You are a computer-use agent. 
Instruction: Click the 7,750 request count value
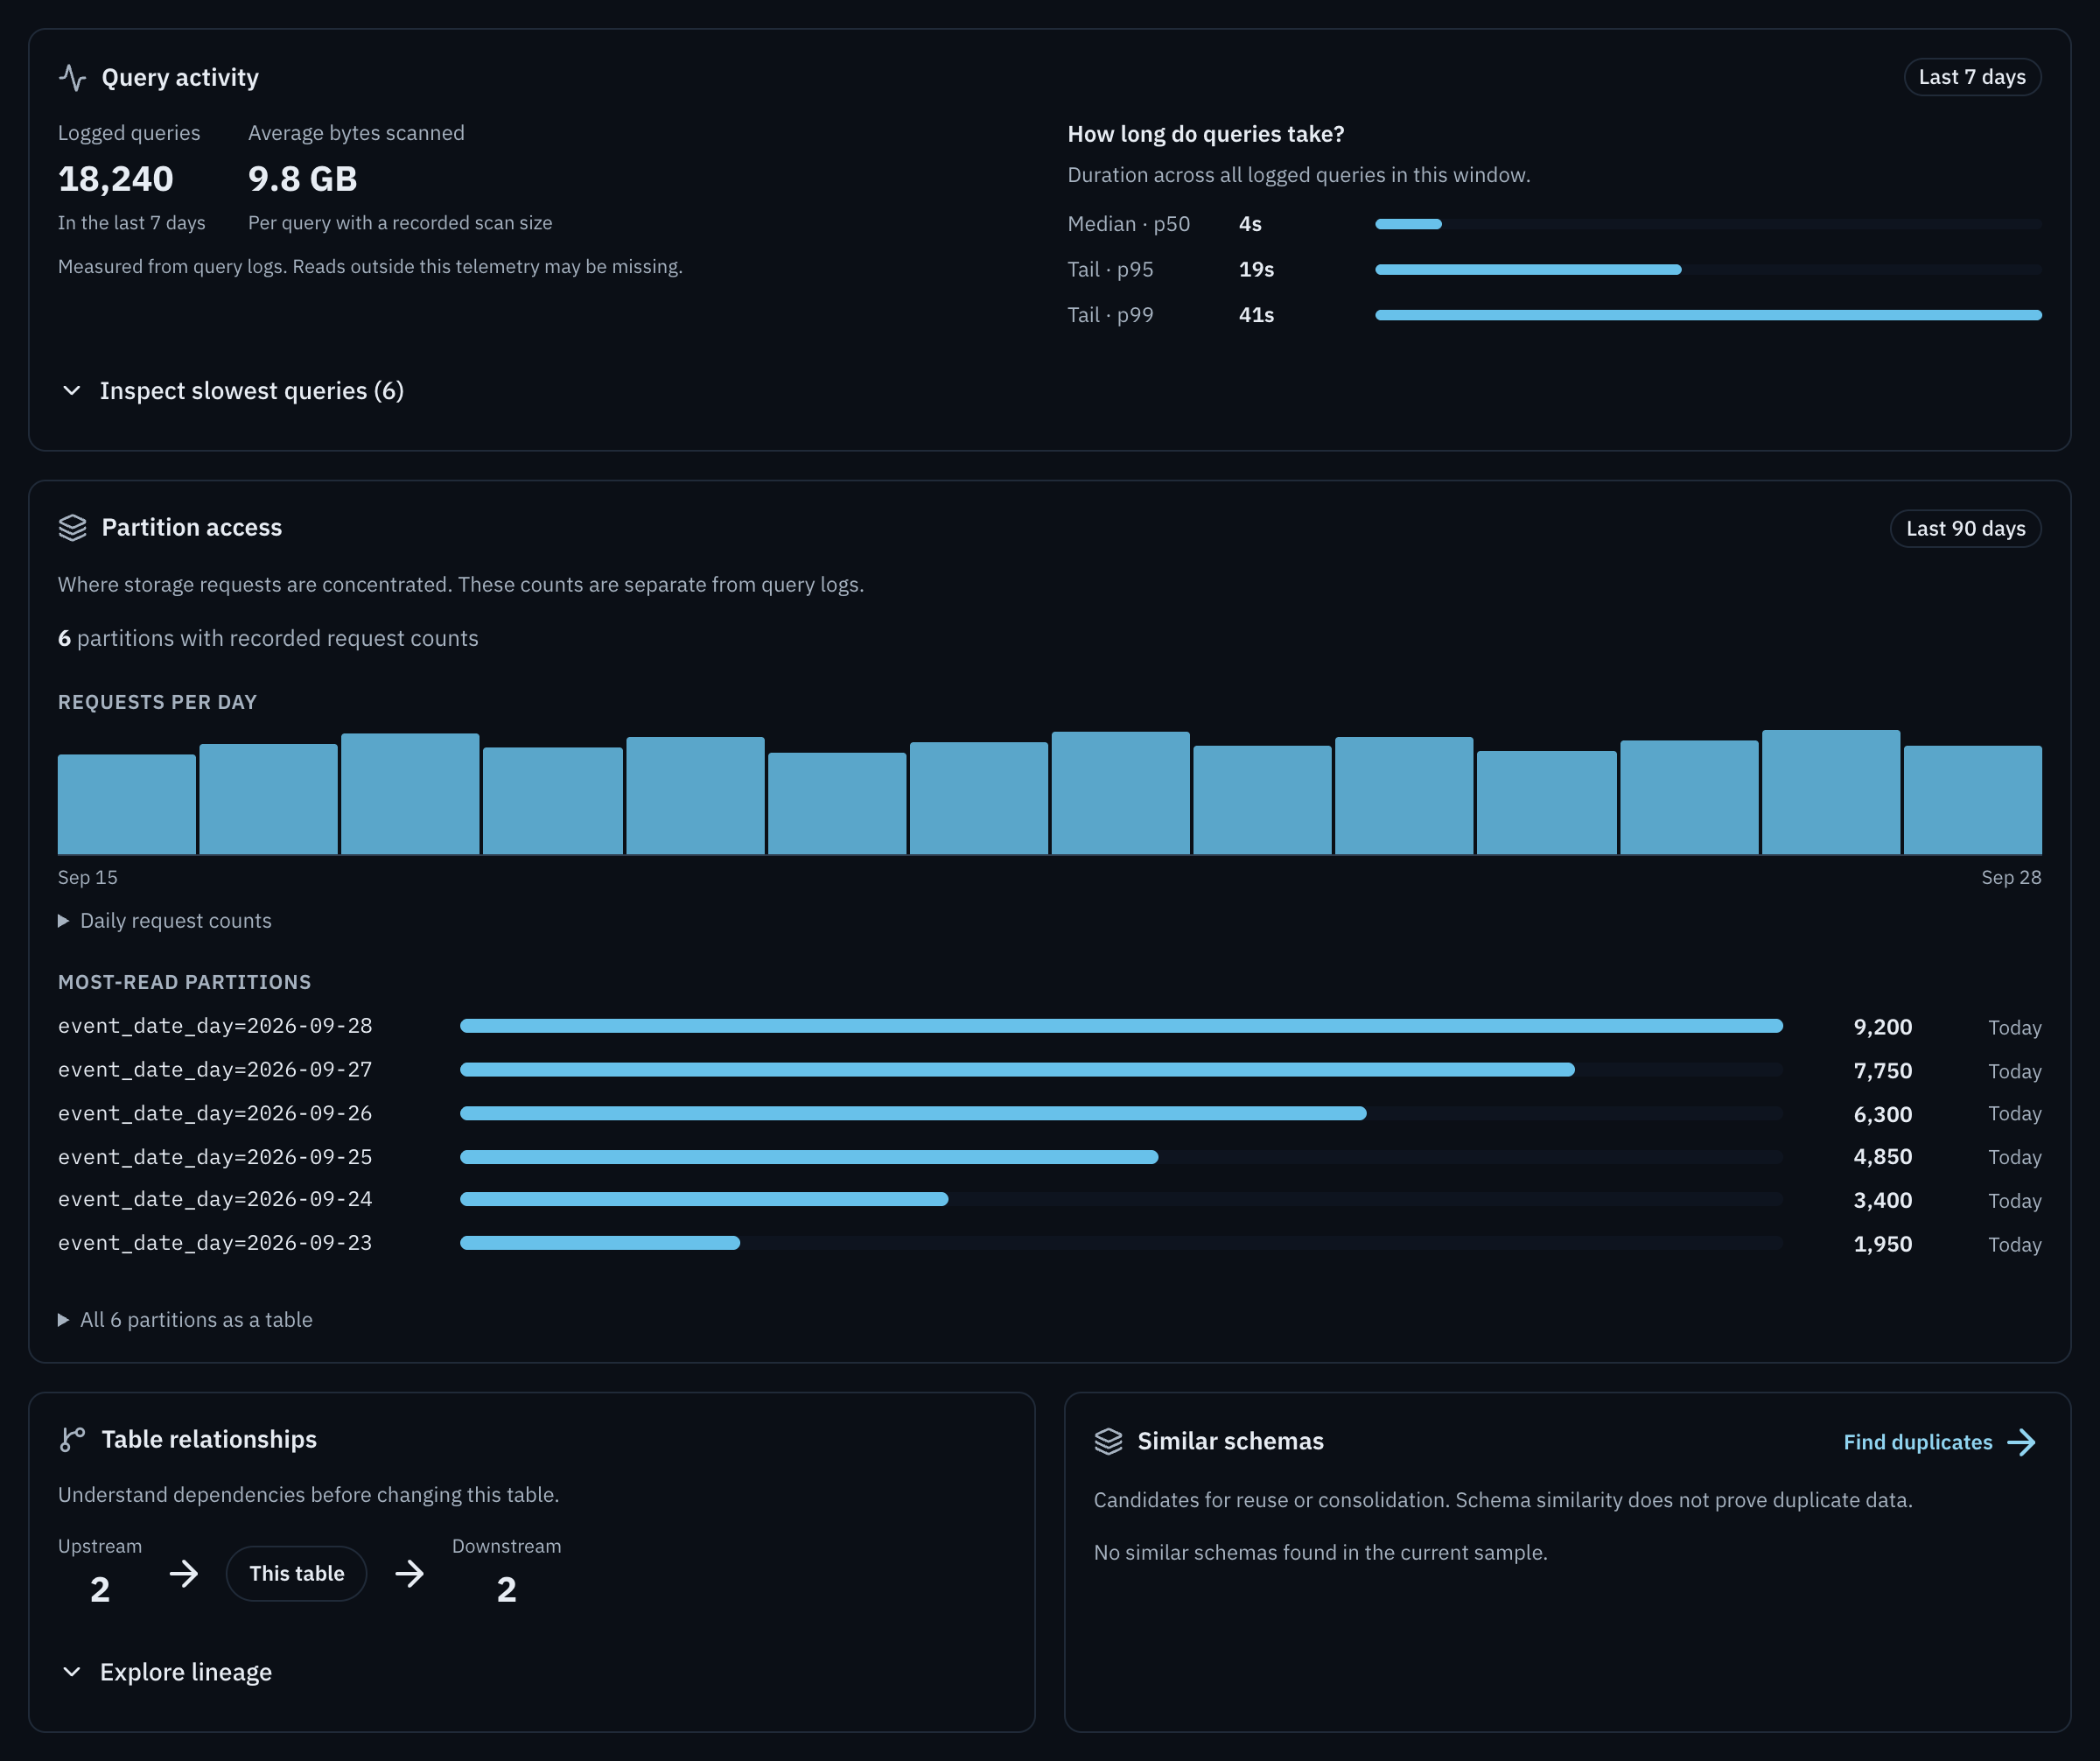point(1882,1071)
